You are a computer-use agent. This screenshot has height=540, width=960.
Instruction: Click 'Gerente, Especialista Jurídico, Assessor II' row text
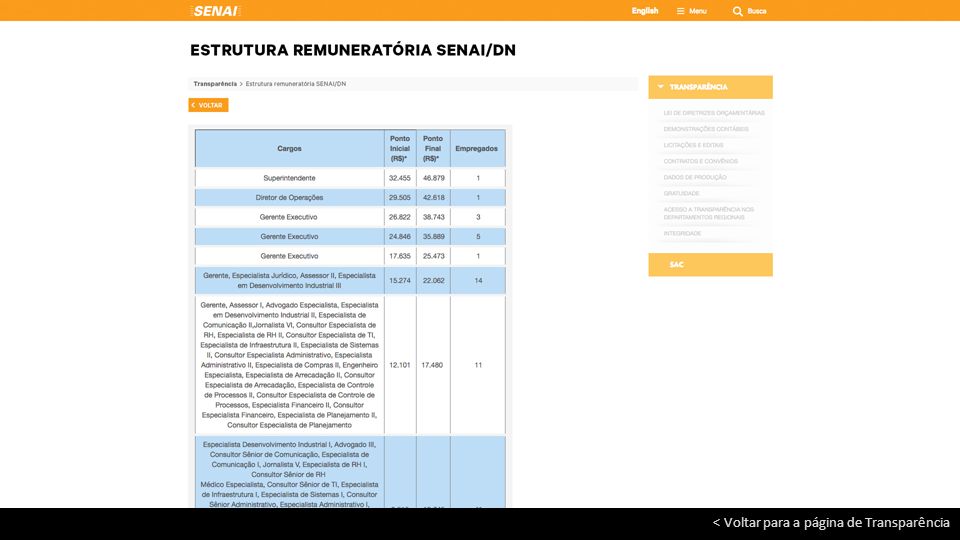point(289,280)
